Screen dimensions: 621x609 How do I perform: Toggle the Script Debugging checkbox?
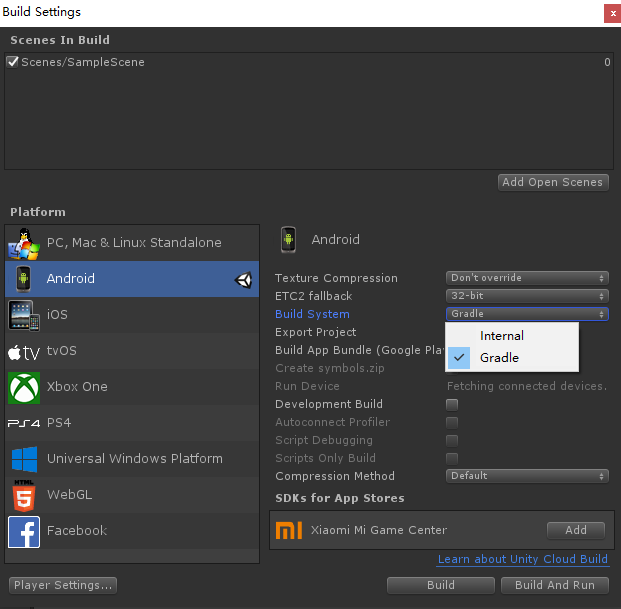tap(452, 440)
